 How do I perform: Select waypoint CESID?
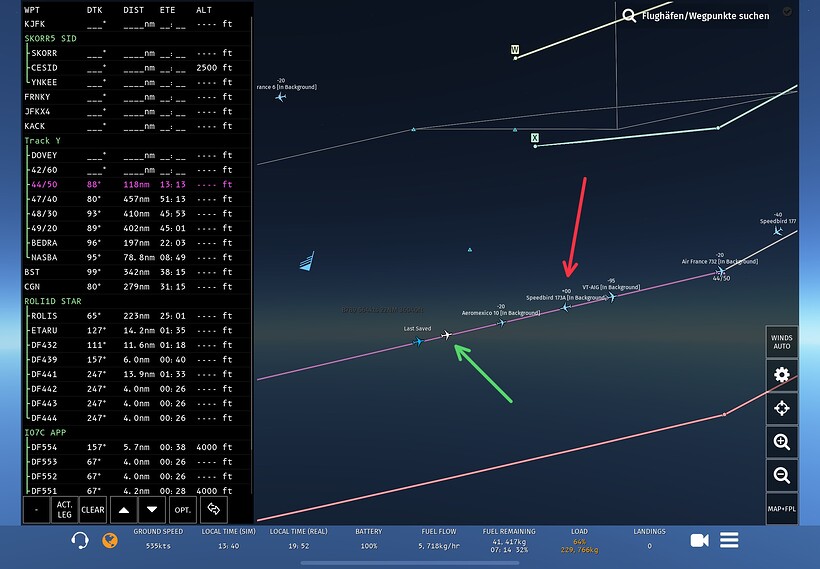pos(137,67)
